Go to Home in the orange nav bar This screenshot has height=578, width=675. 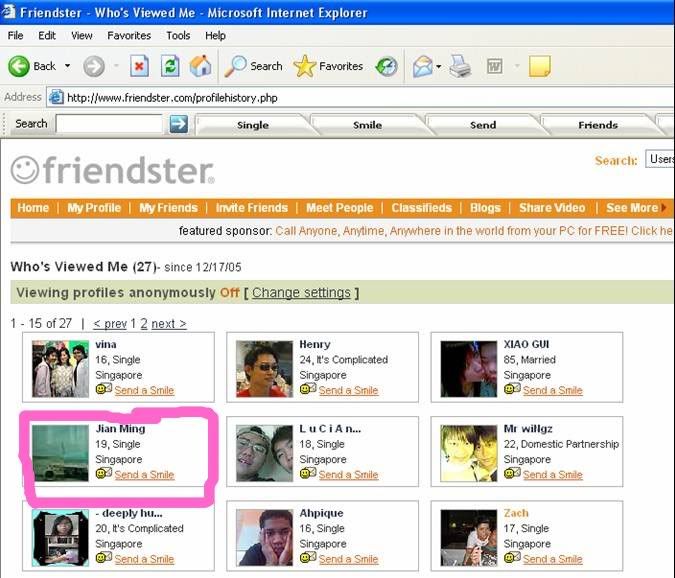(33, 208)
